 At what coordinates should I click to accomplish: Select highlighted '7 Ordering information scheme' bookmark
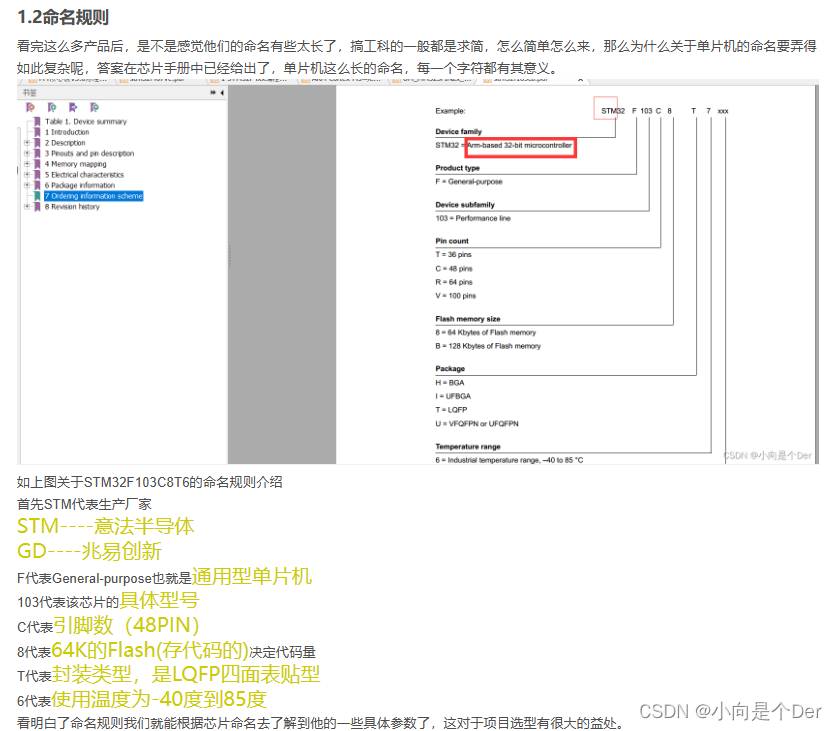[93, 196]
